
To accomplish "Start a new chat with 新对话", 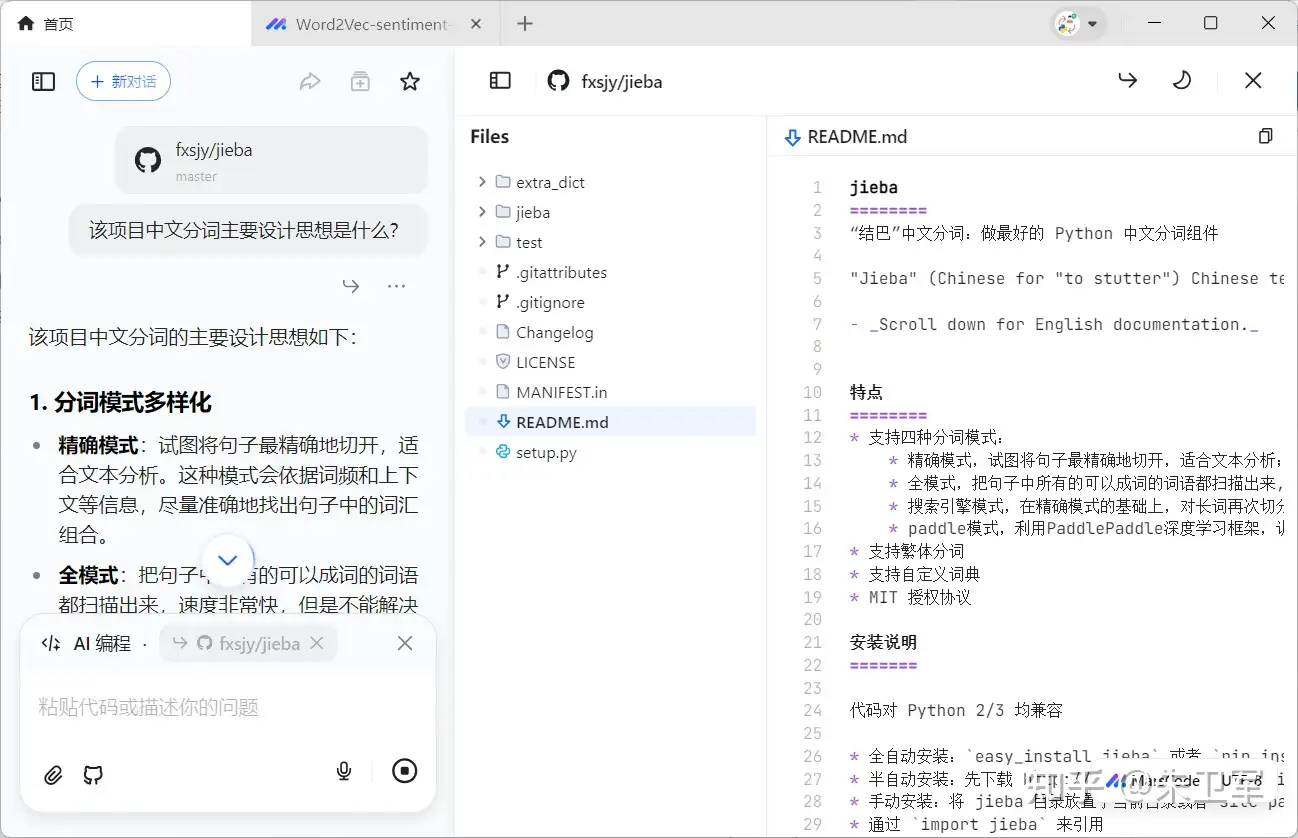I will coord(123,82).
